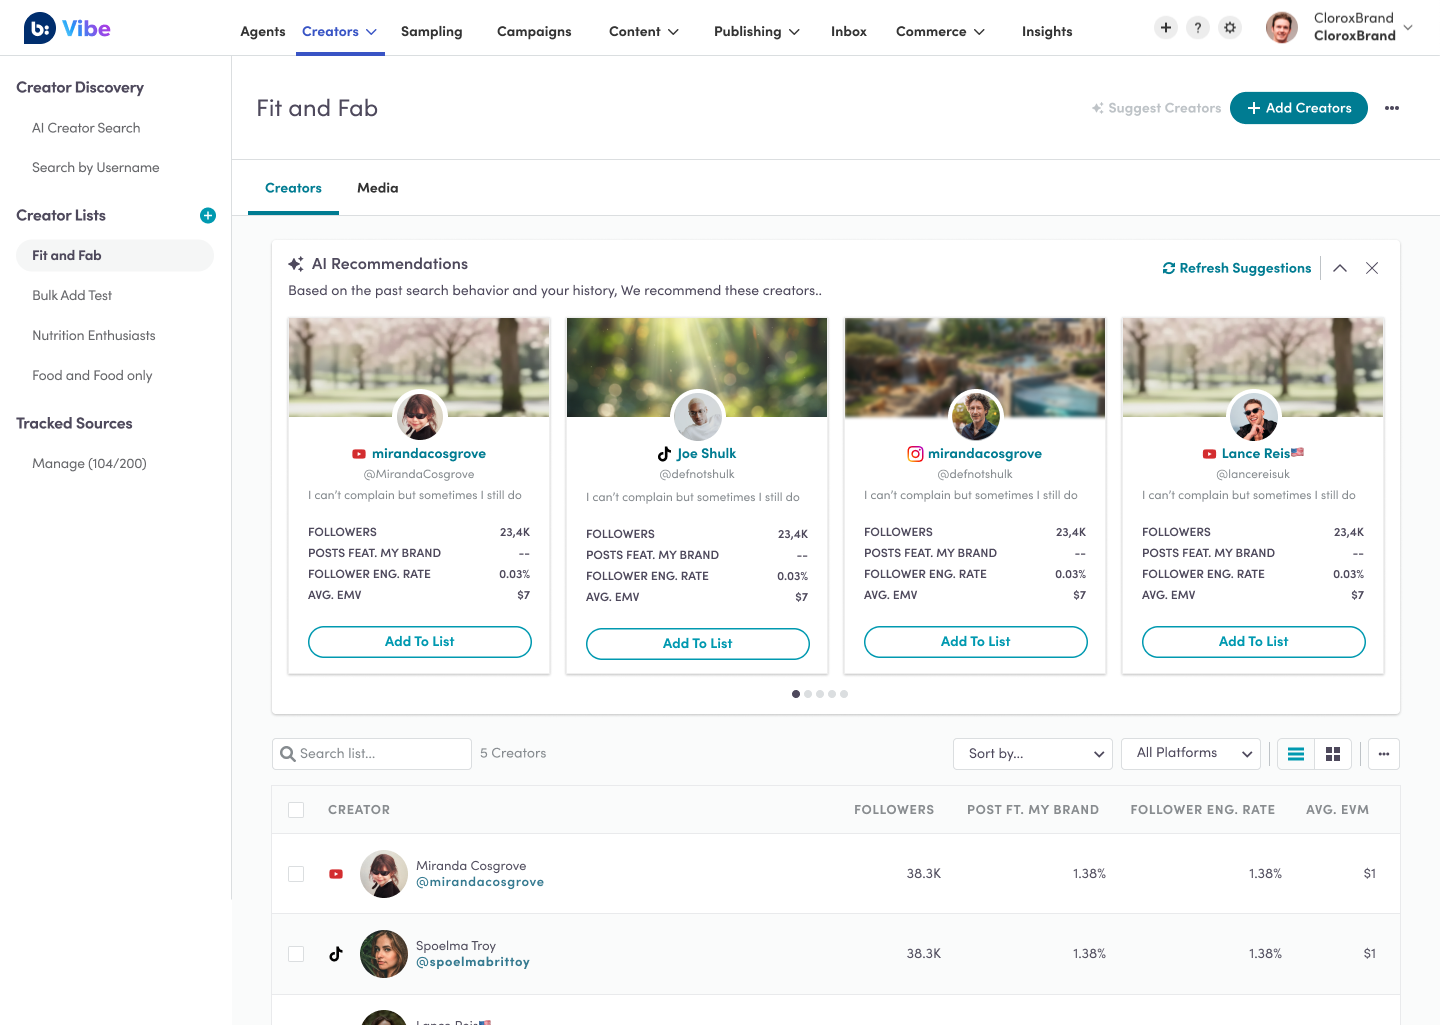The width and height of the screenshot is (1440, 1025).
Task: Open Search by Username
Action: click(x=96, y=168)
